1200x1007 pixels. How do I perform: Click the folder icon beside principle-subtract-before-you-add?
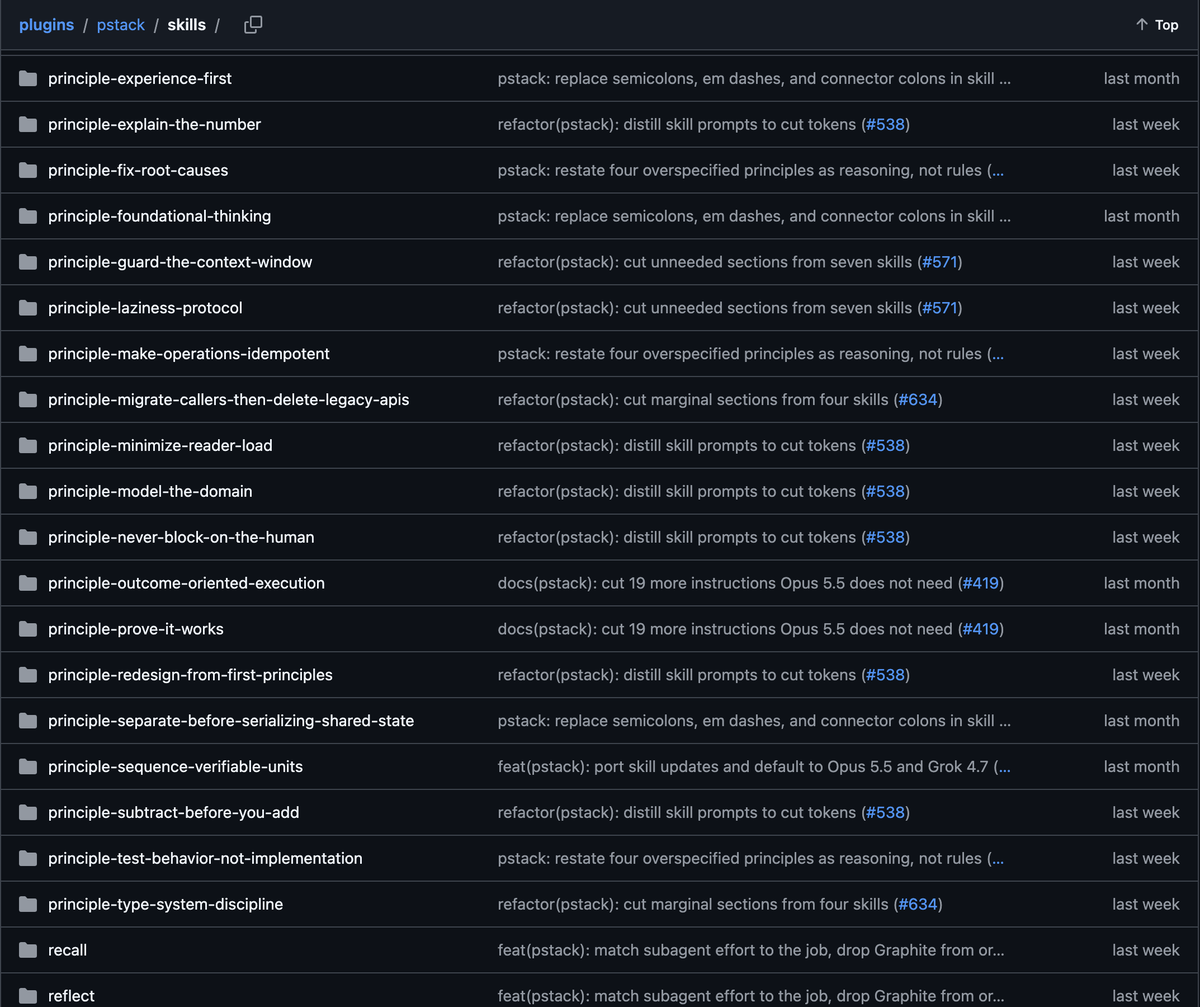click(x=28, y=812)
